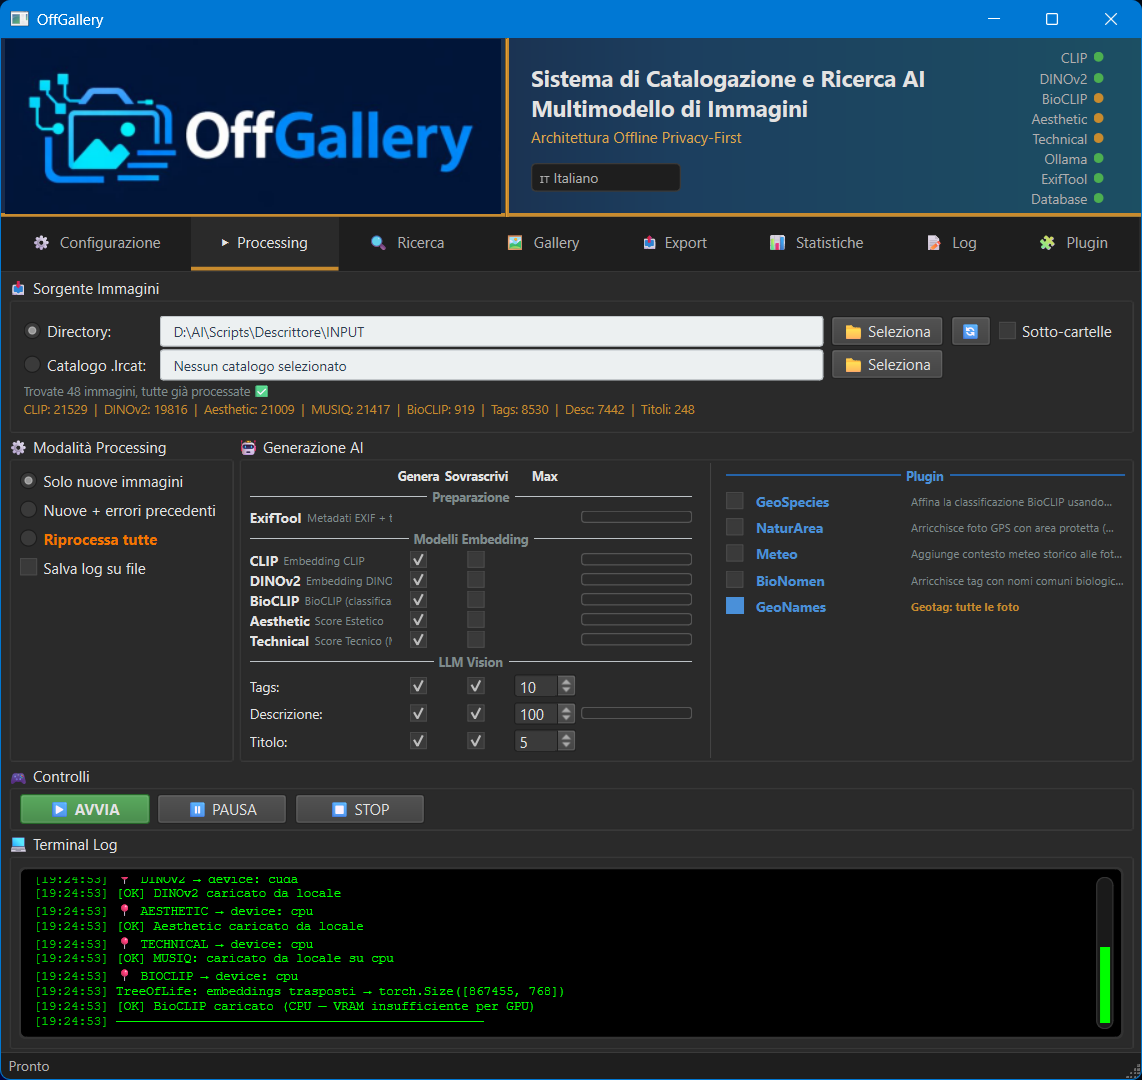Select the Catalogo .lrcat radio button
This screenshot has width=1142, height=1080.
[x=32, y=365]
